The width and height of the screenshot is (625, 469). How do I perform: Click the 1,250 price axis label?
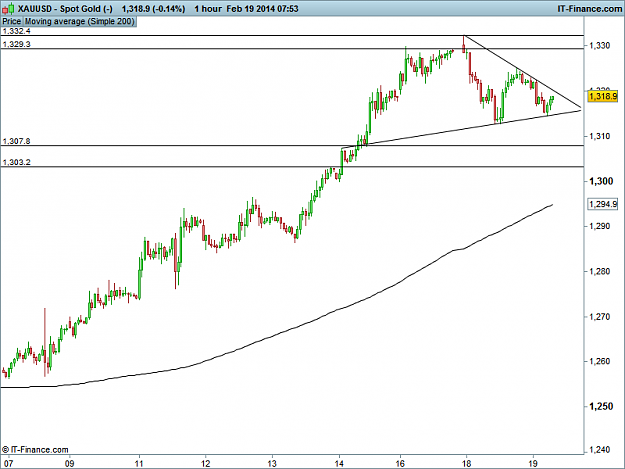pos(601,406)
